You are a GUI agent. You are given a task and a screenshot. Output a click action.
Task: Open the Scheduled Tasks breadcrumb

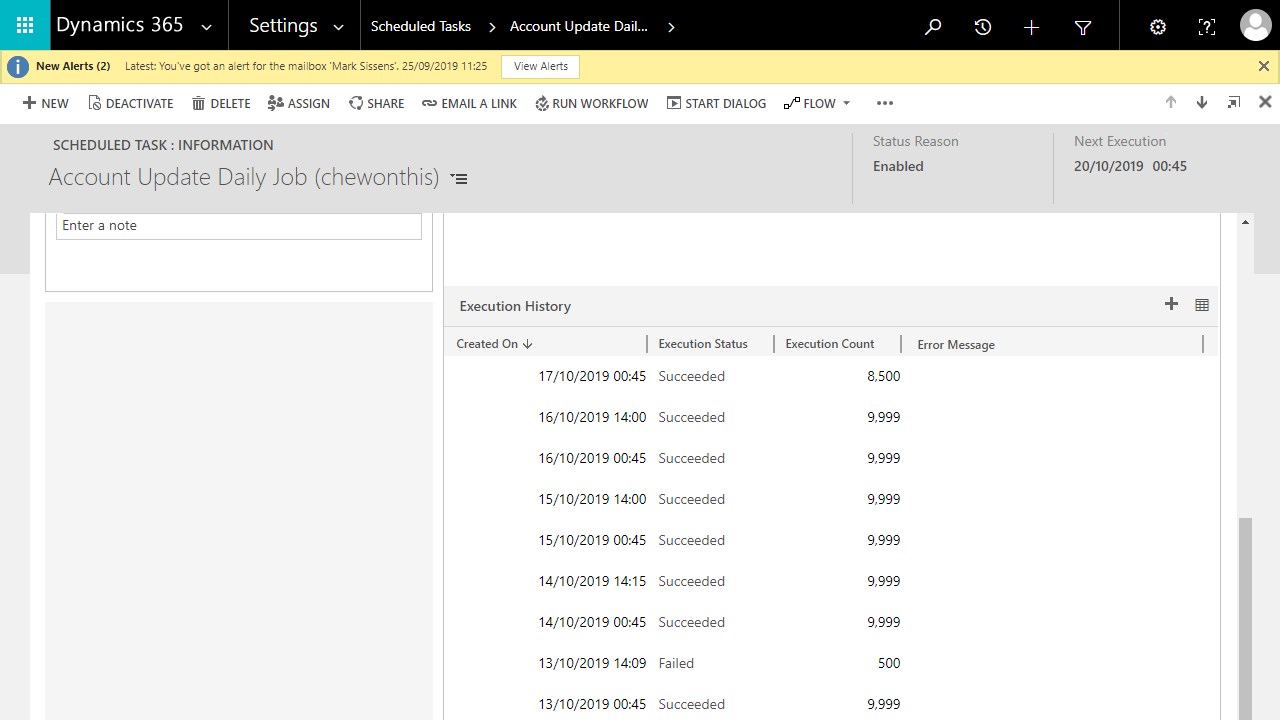pyautogui.click(x=420, y=26)
